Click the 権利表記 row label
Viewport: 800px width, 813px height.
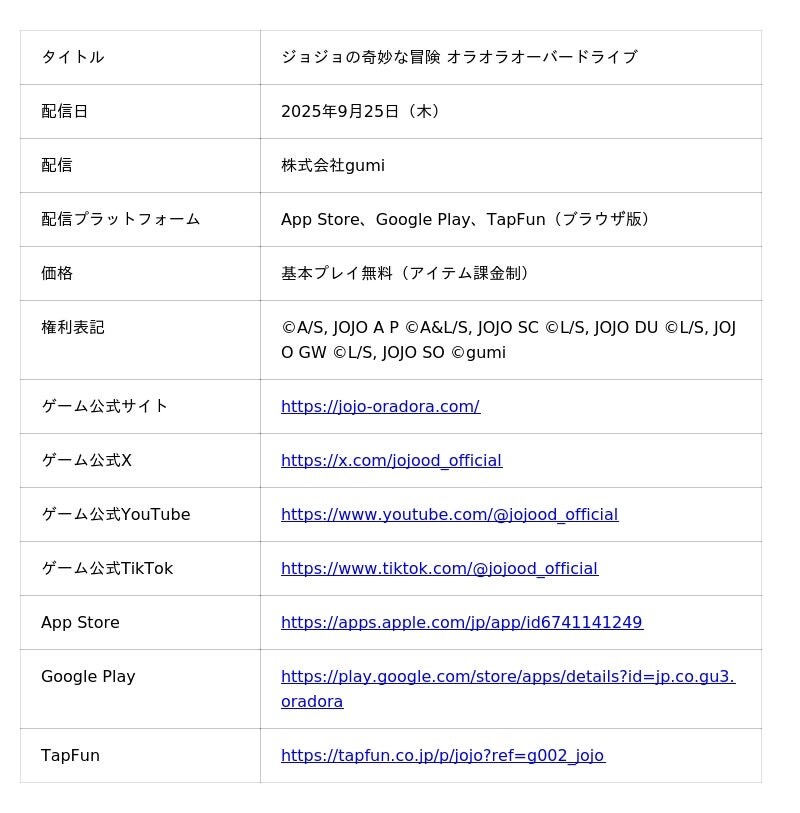72,327
